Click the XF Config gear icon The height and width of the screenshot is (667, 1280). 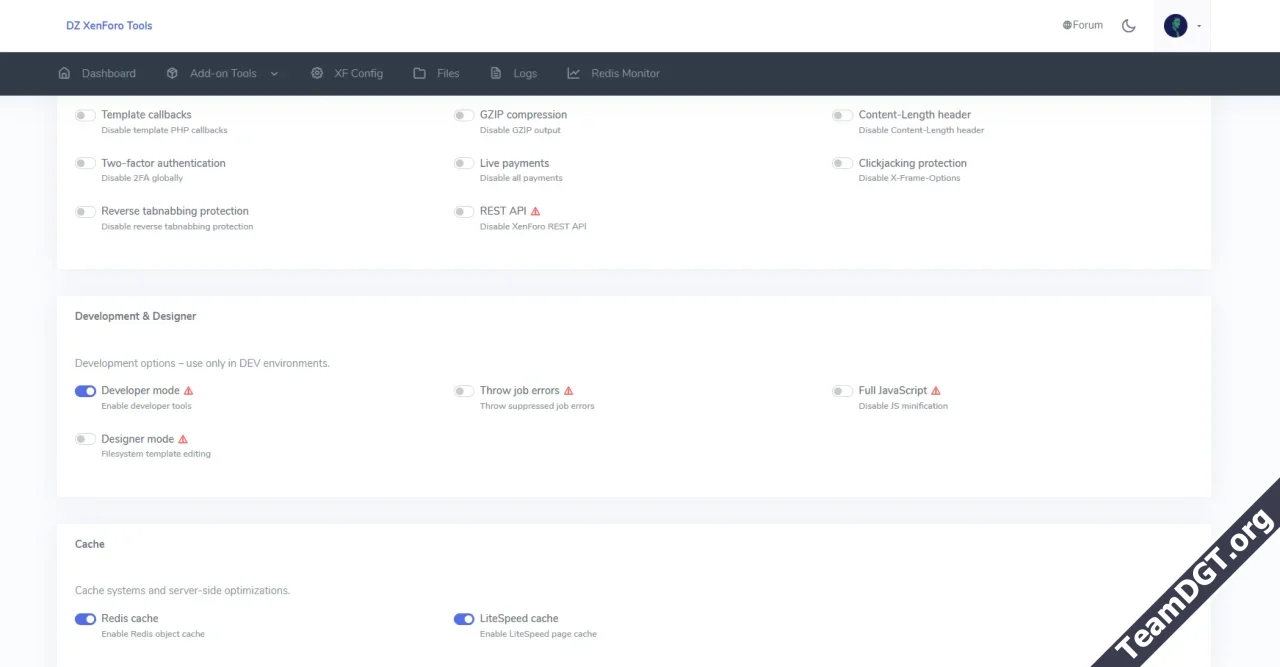pyautogui.click(x=317, y=73)
